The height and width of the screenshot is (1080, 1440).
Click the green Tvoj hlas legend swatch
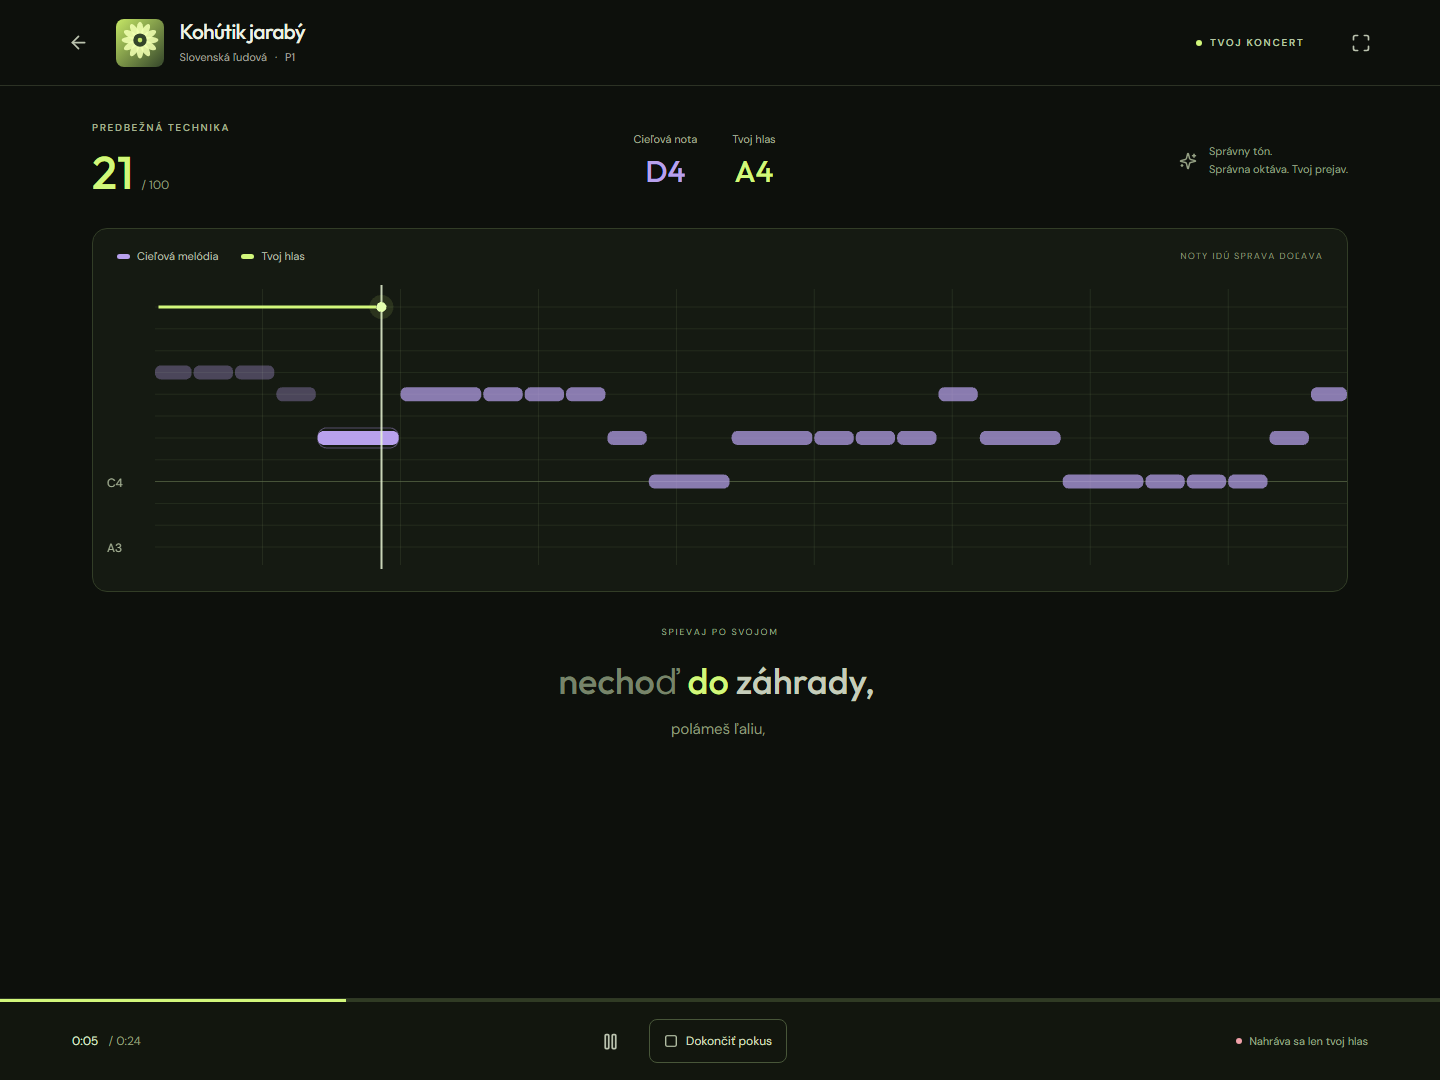248,257
